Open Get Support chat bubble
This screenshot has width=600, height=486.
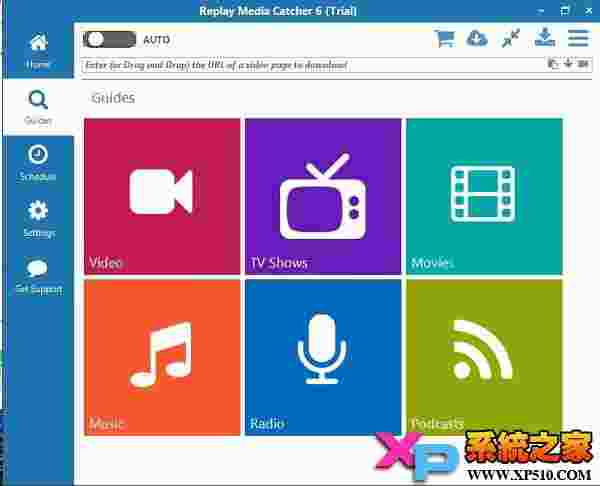coord(38,276)
